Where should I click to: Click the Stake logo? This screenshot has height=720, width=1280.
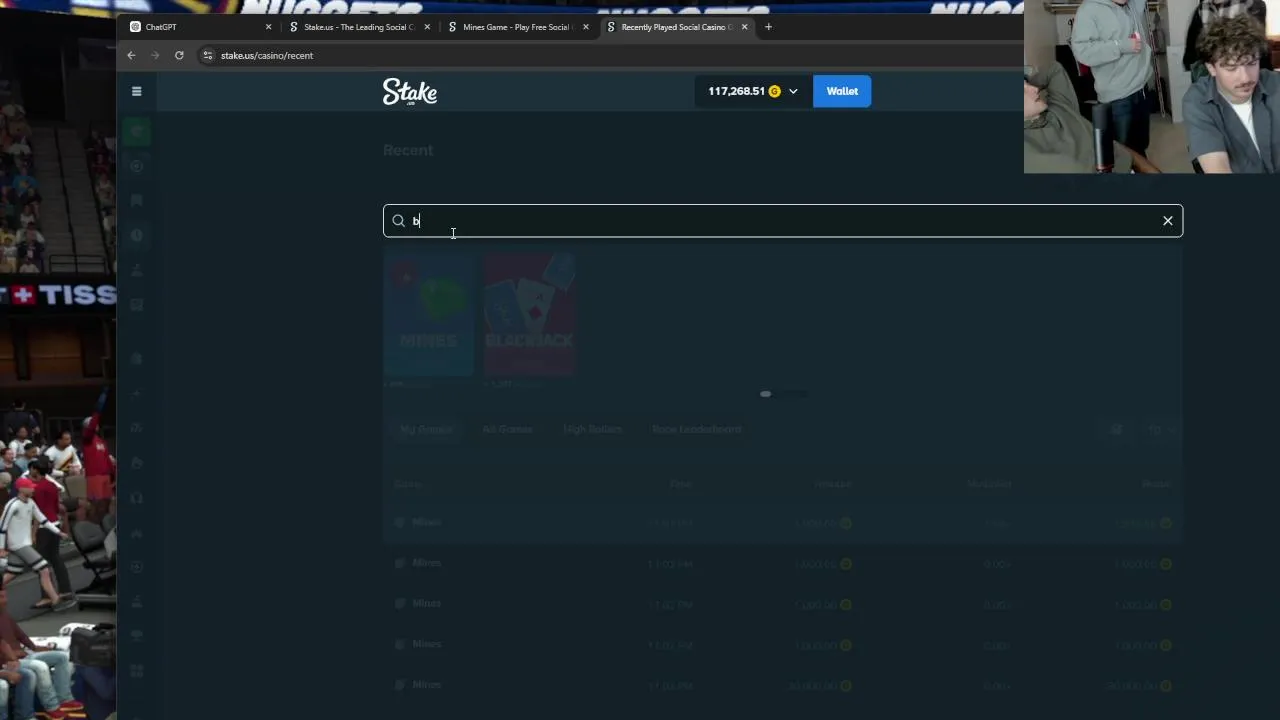pos(410,92)
